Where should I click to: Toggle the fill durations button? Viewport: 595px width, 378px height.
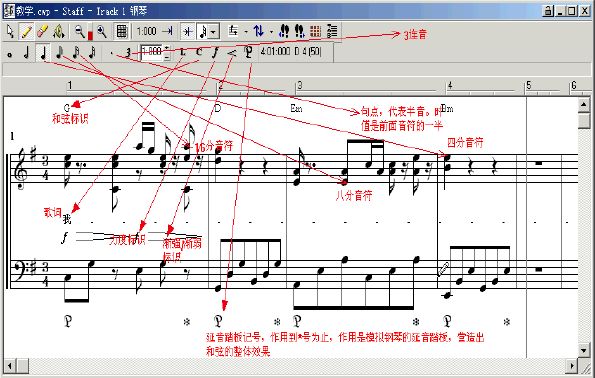(187, 31)
